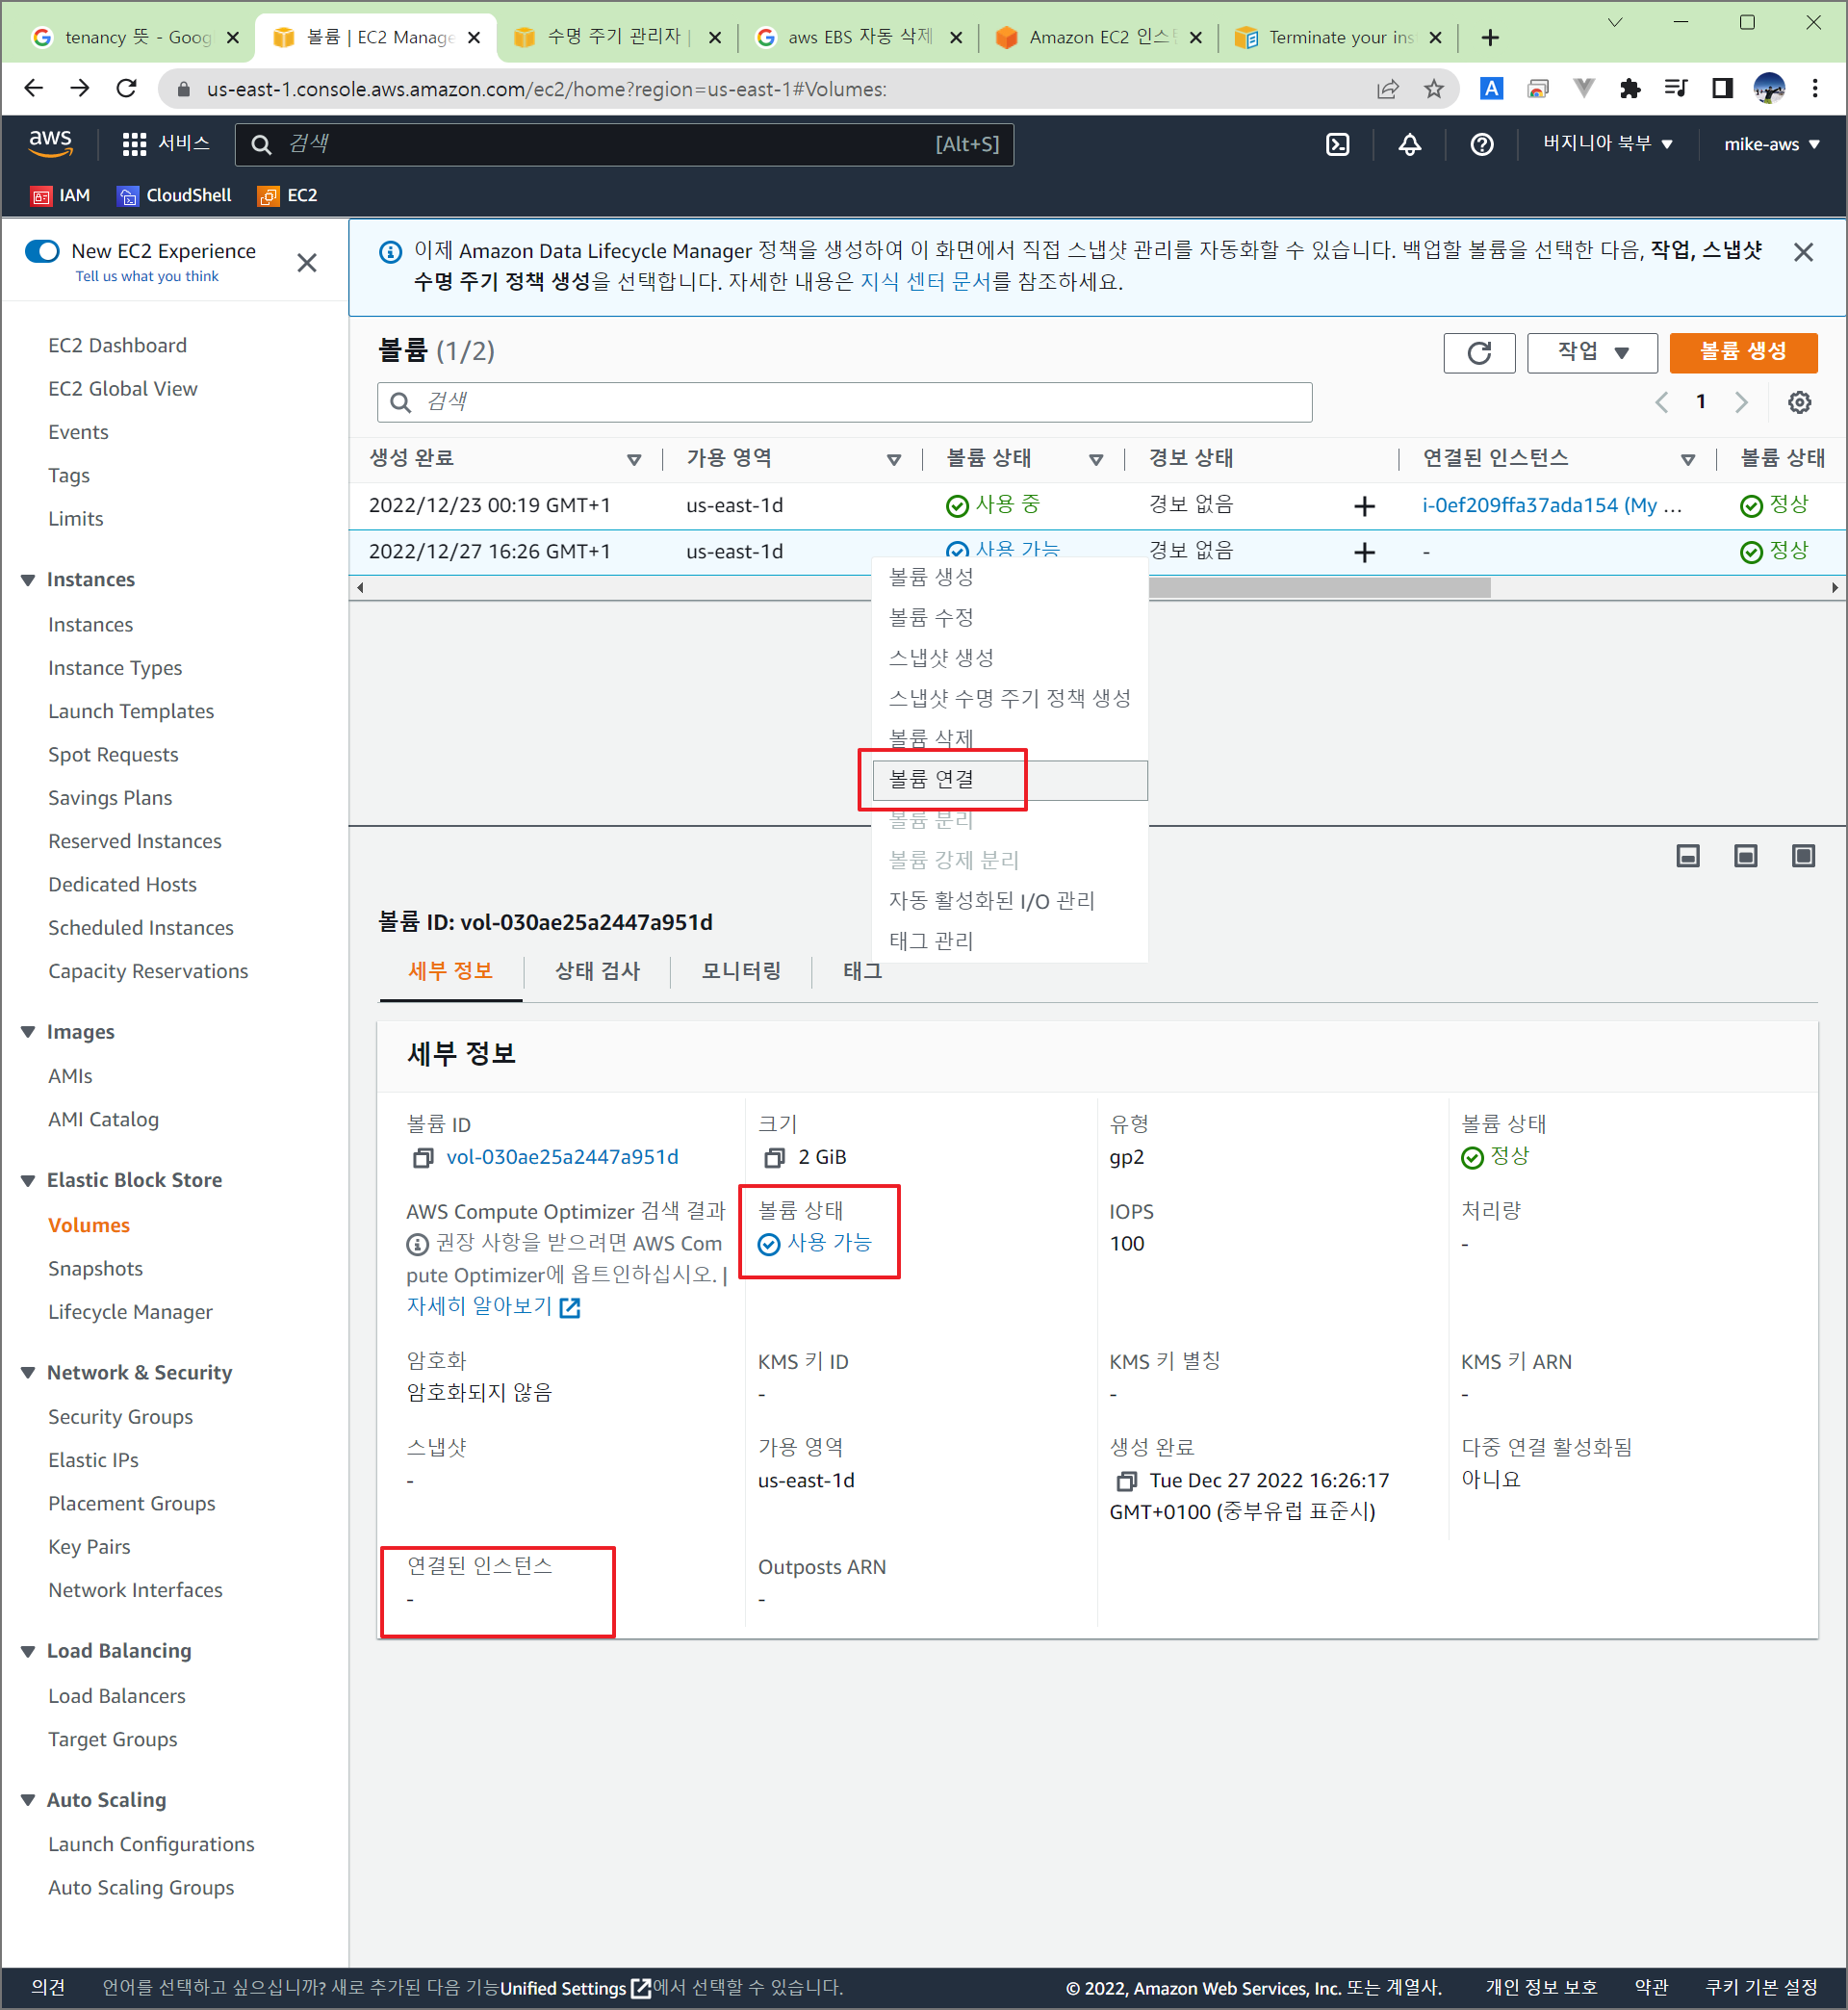1848x2010 pixels.
Task: Collapse details panel to bottom view
Action: coord(1688,856)
